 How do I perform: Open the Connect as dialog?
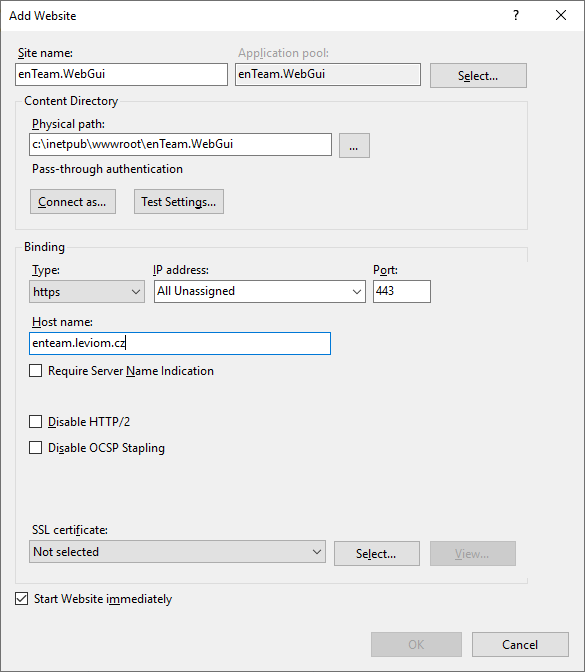tap(73, 201)
